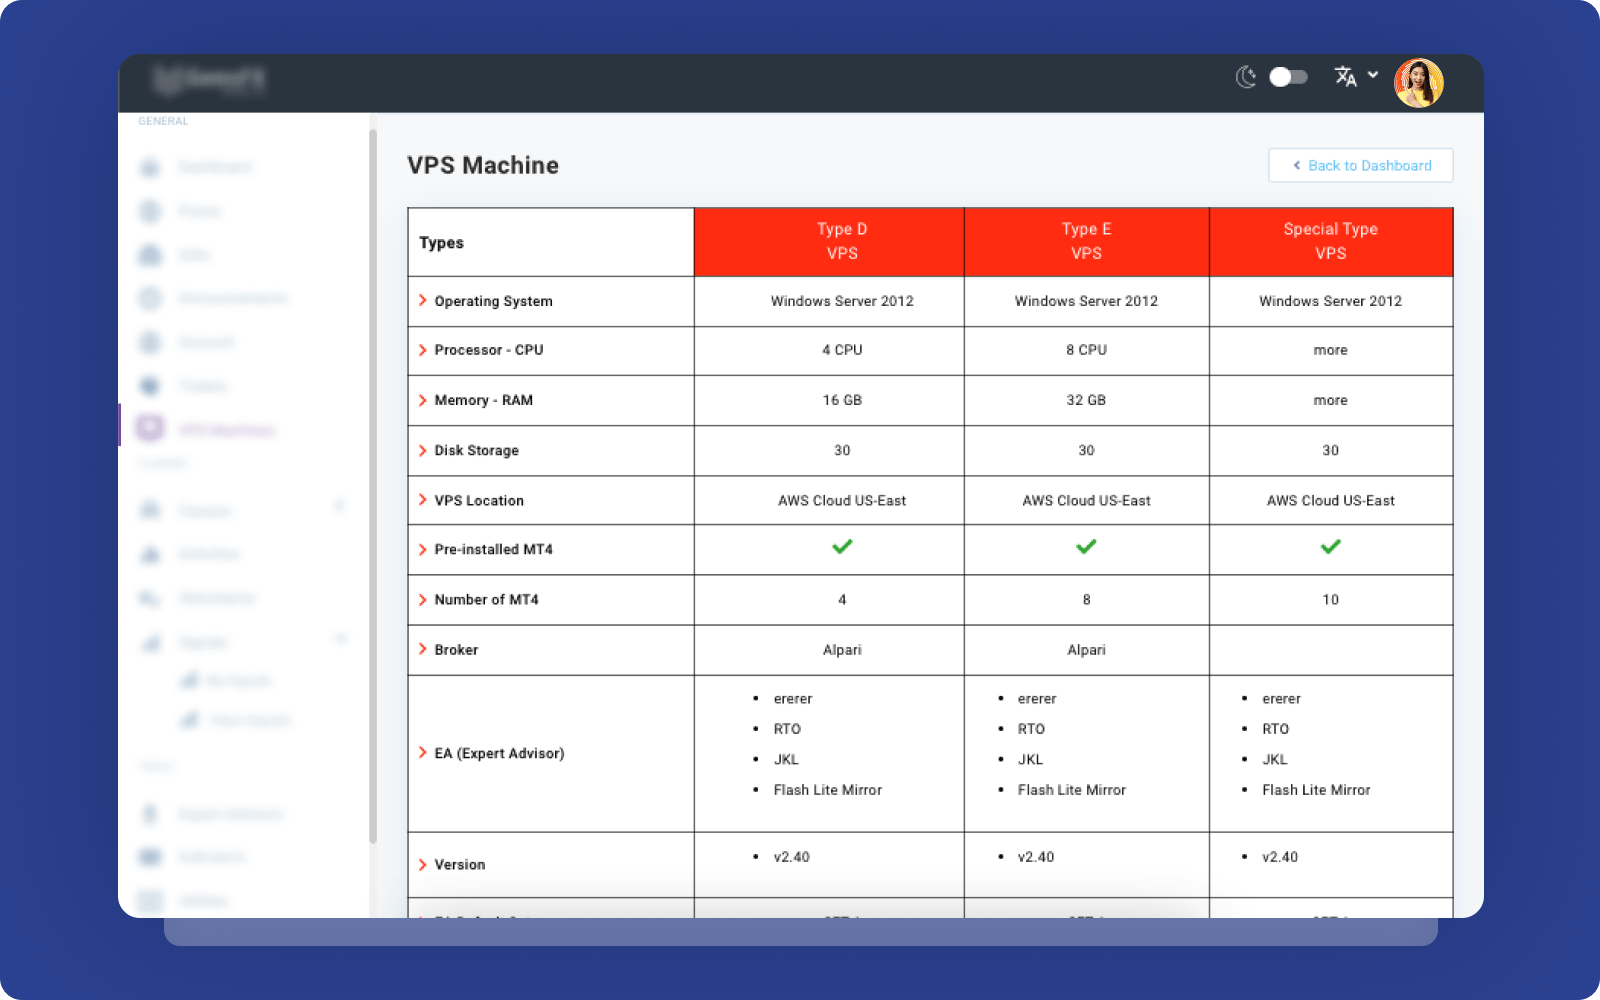Viewport: 1600px width, 1000px height.
Task: Toggle the dark mode switch
Action: coord(1288,77)
